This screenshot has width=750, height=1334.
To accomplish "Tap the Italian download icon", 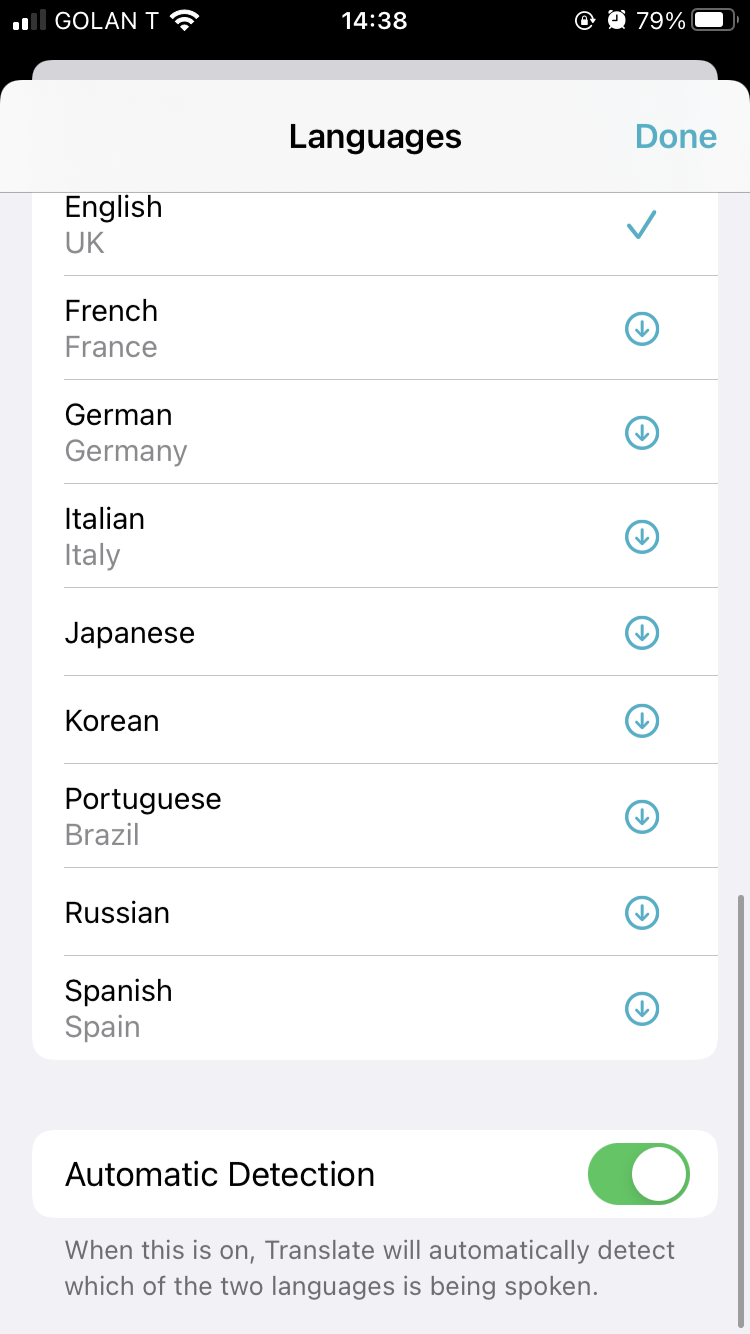I will 641,536.
